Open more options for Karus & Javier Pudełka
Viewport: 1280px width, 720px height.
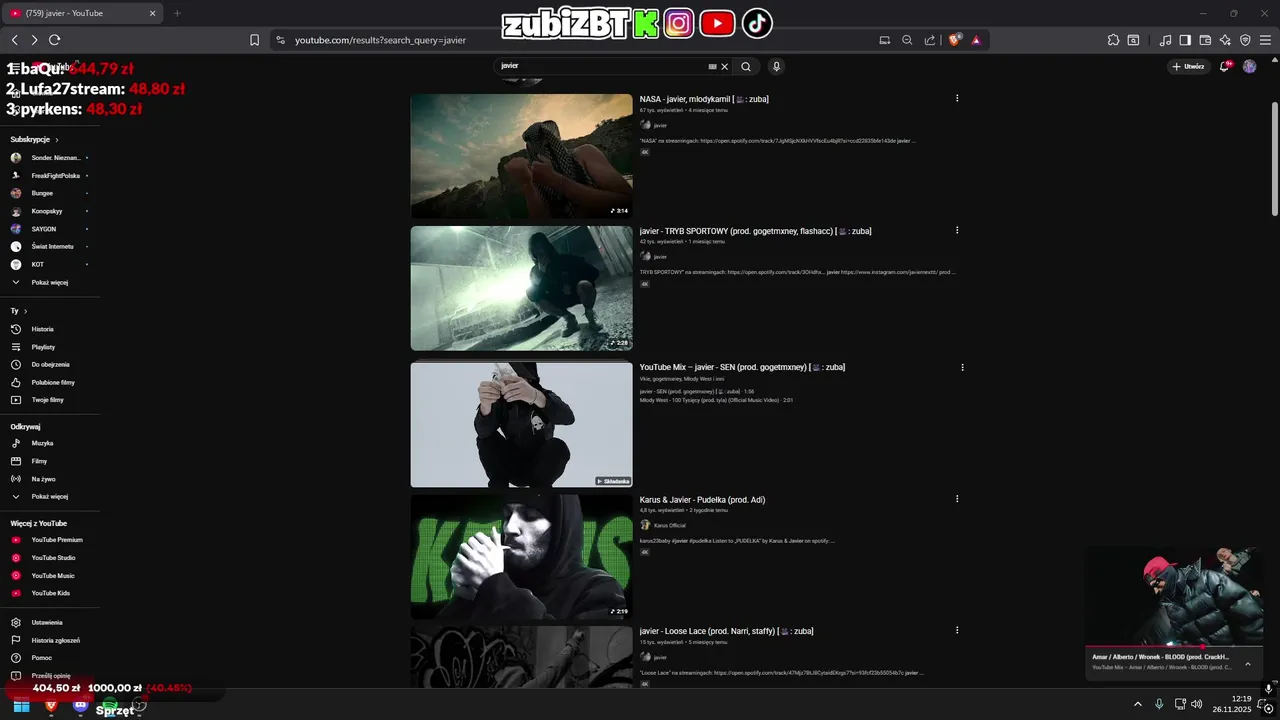click(x=957, y=499)
